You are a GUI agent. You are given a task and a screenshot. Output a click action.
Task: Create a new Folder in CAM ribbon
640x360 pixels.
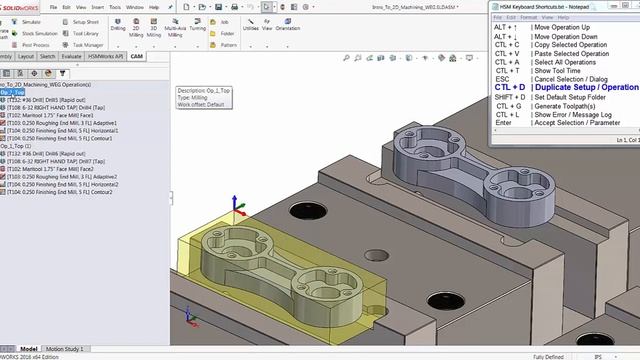pyautogui.click(x=222, y=33)
